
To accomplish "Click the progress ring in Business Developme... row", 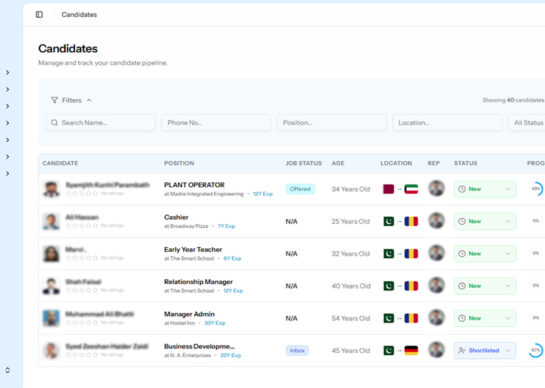I will point(536,350).
